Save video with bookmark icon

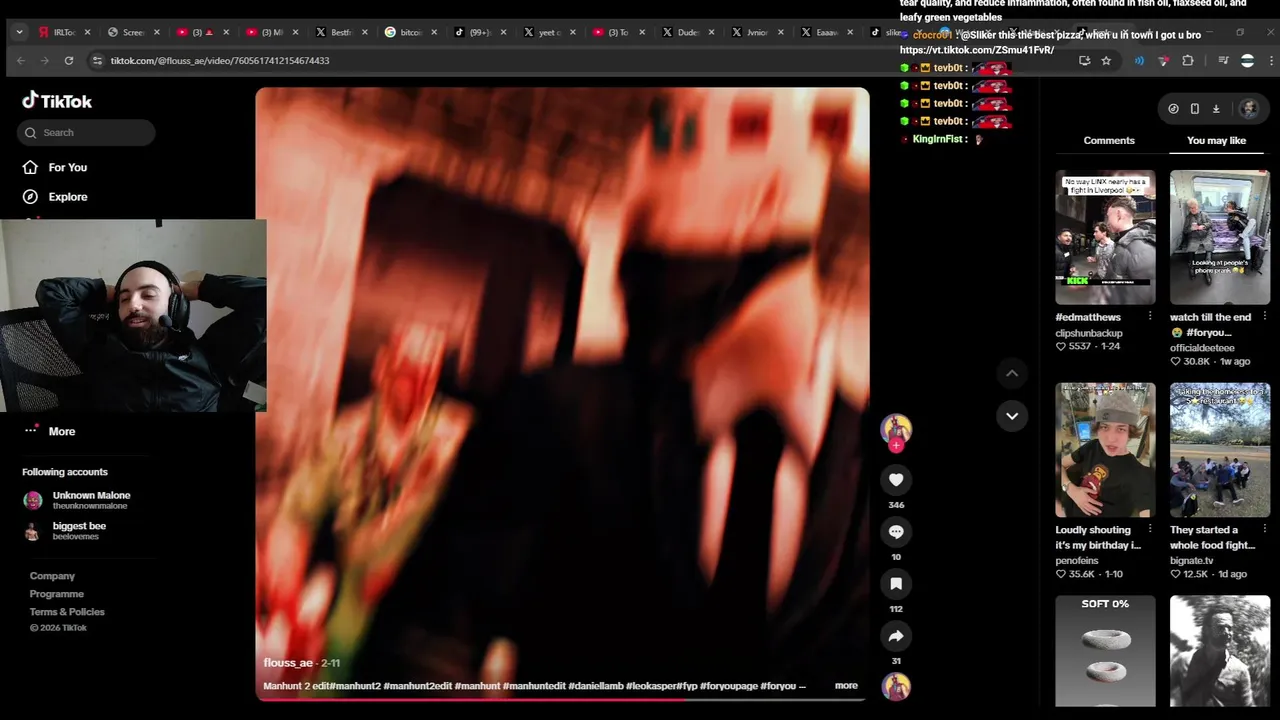896,584
